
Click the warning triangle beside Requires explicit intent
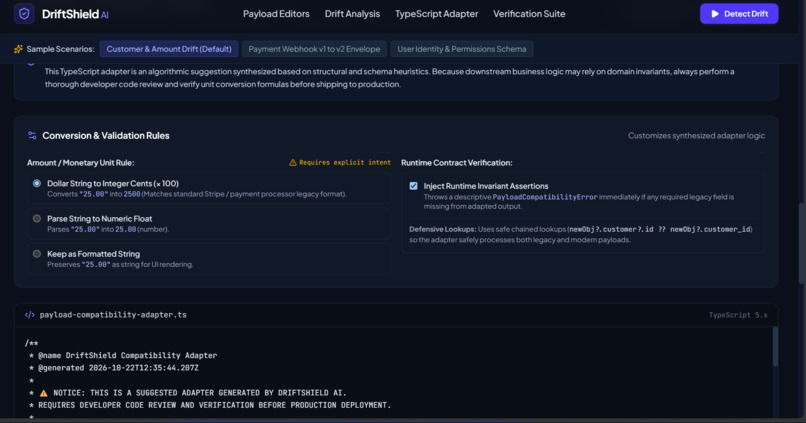pyautogui.click(x=292, y=162)
